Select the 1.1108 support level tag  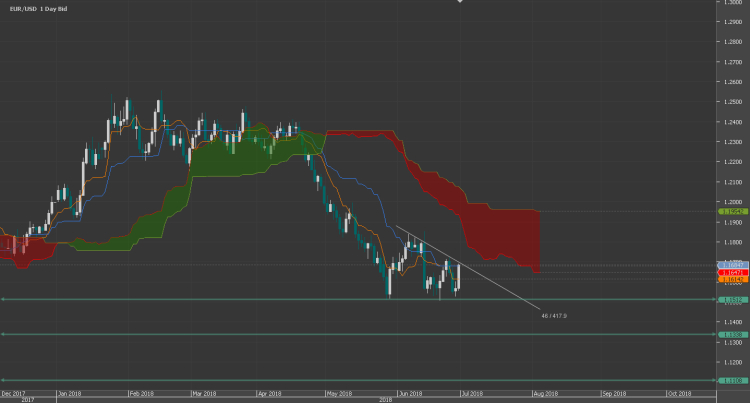pyautogui.click(x=733, y=381)
